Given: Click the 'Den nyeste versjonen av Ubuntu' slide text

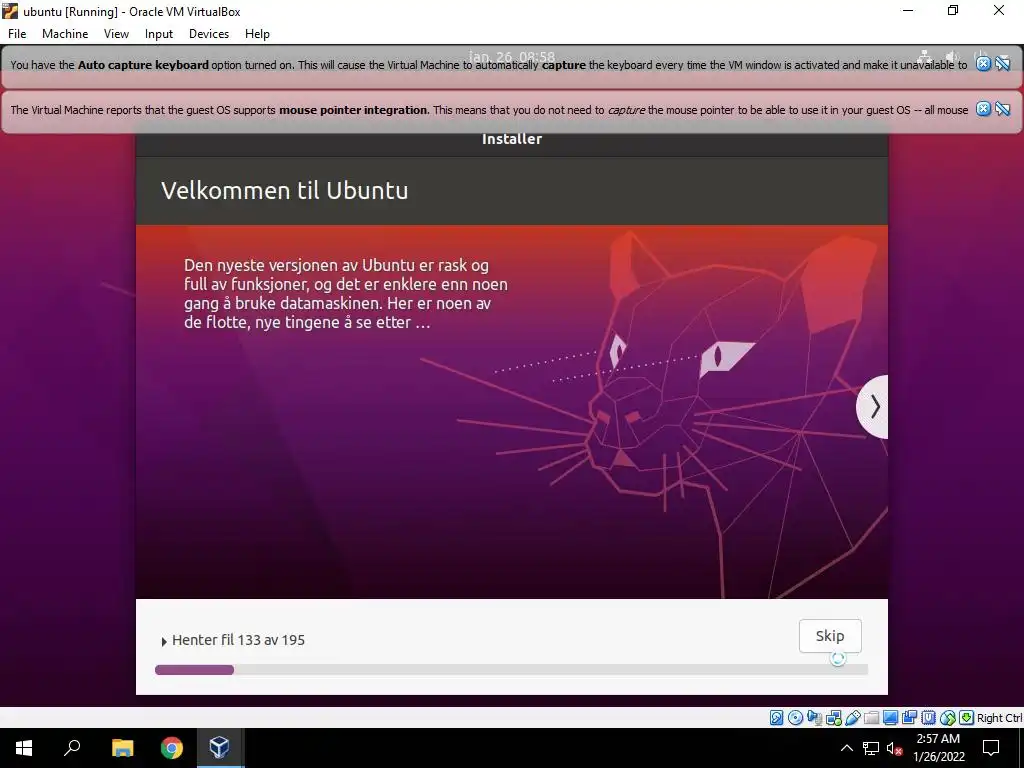Looking at the screenshot, I should coord(345,293).
